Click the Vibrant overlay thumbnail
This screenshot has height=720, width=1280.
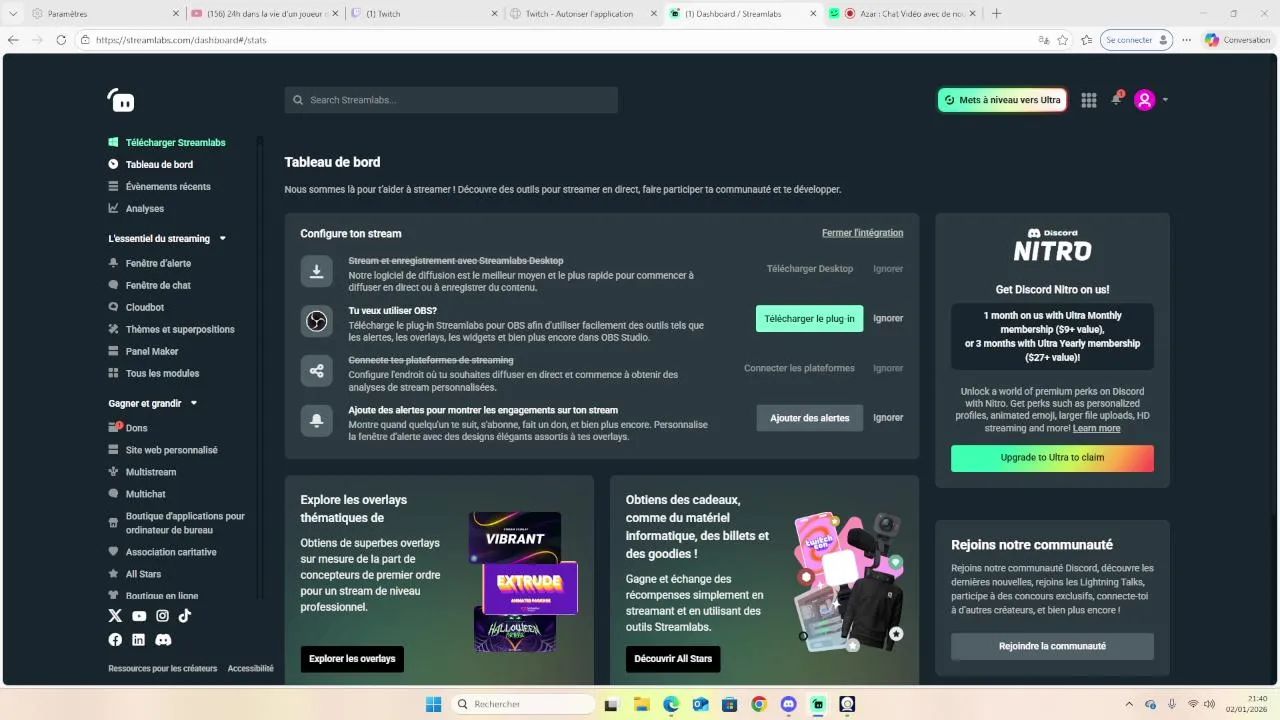515,538
